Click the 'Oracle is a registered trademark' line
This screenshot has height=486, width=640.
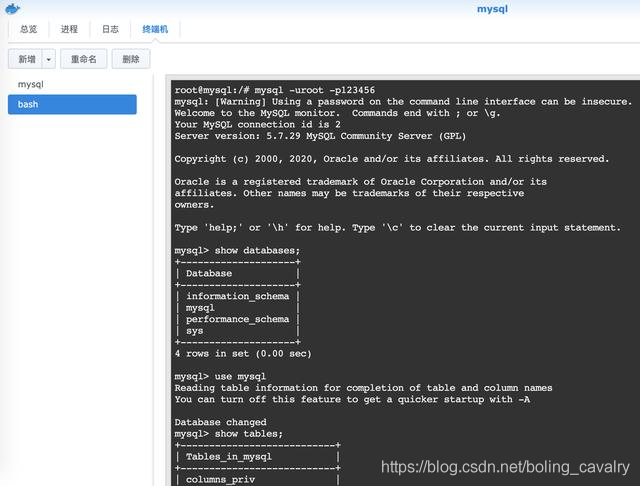point(360,182)
